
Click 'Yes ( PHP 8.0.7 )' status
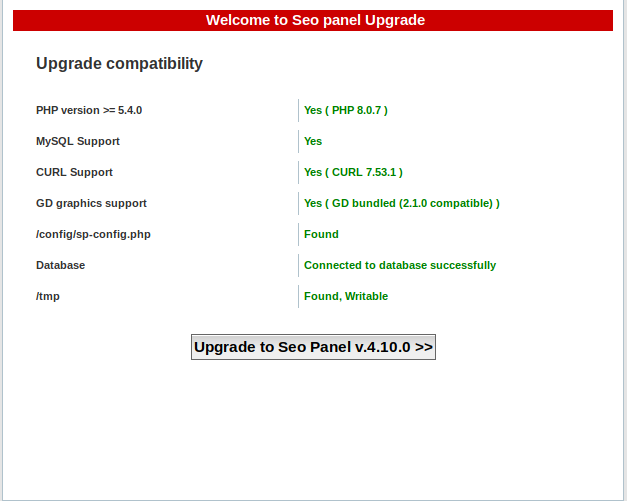click(345, 110)
